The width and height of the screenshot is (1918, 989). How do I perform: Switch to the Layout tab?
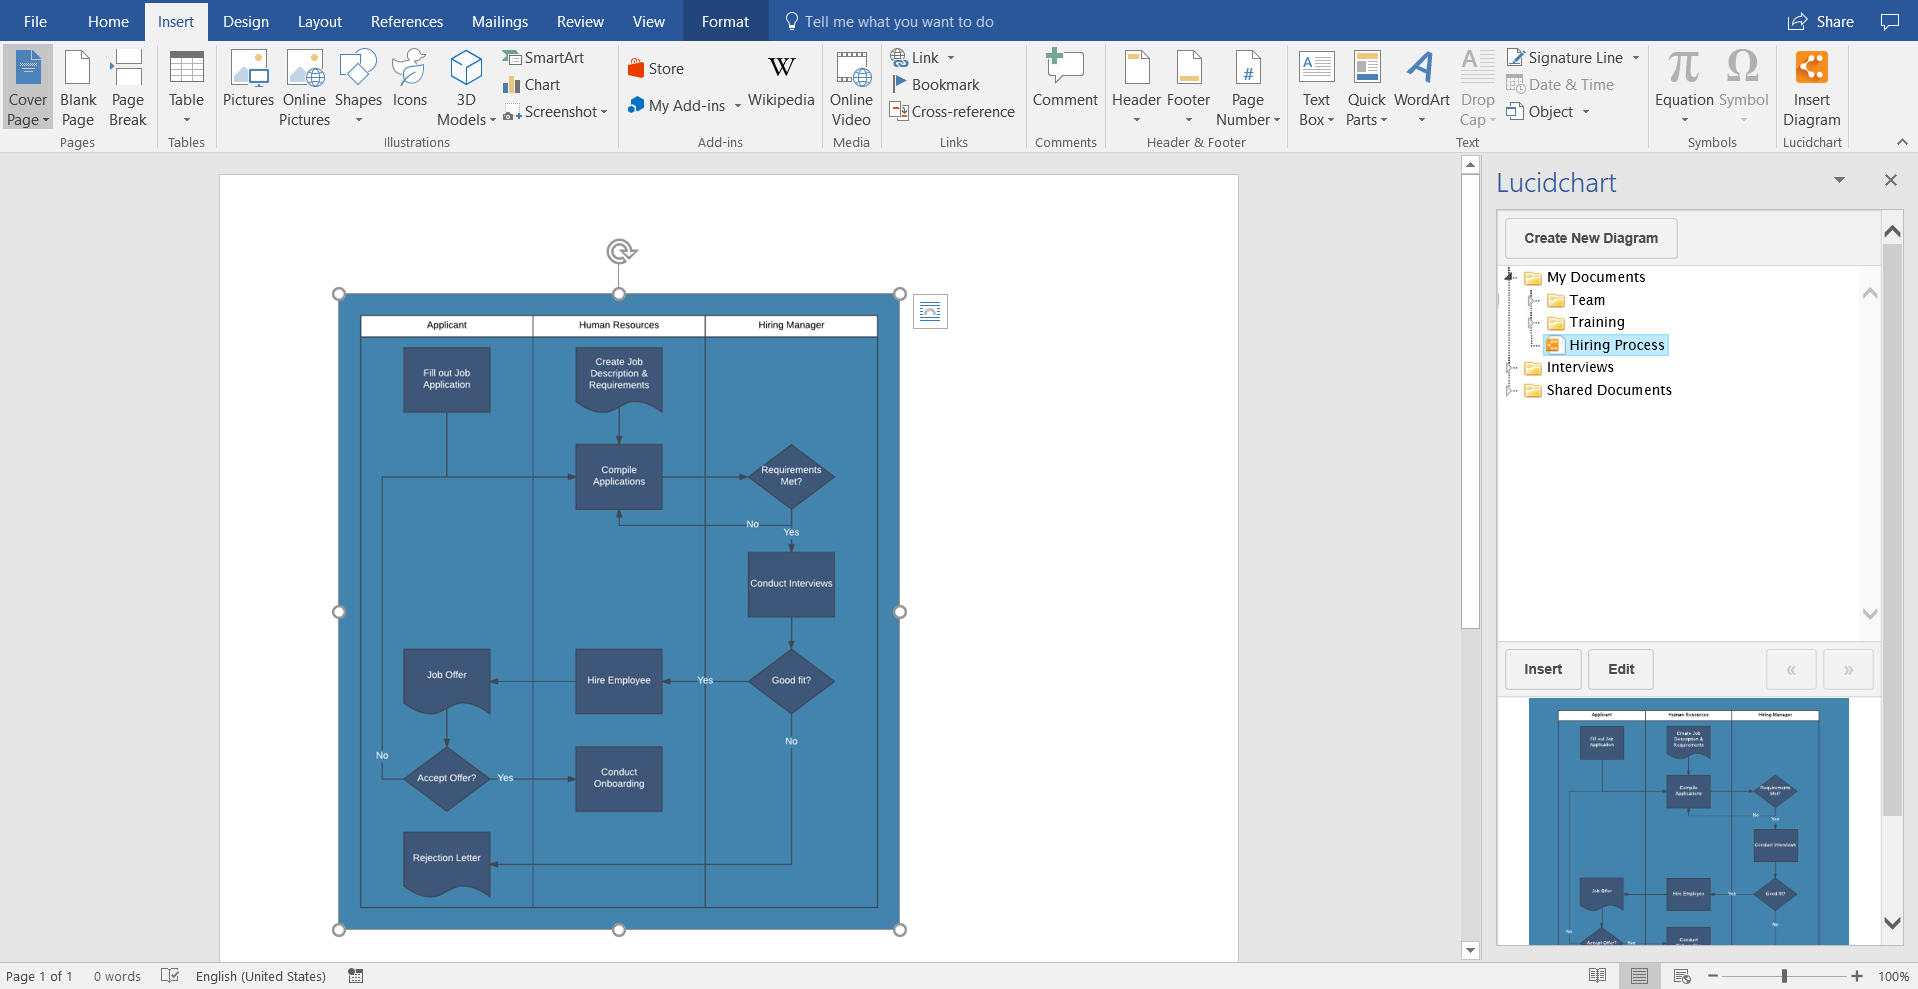coord(319,21)
